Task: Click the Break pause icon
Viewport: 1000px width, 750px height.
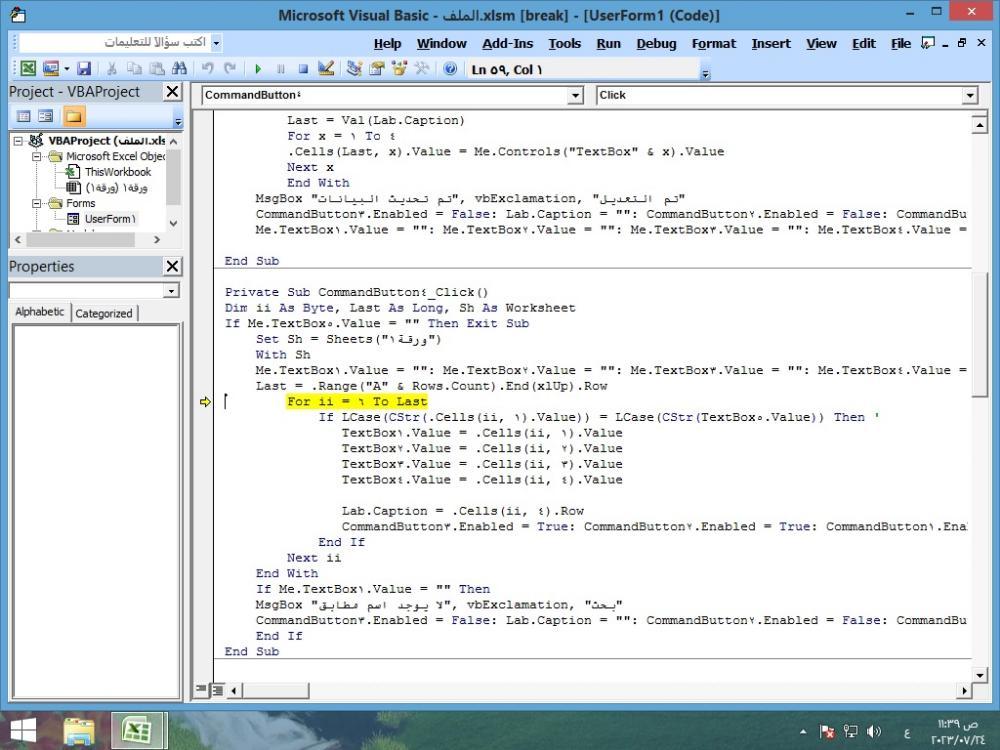Action: pyautogui.click(x=281, y=68)
